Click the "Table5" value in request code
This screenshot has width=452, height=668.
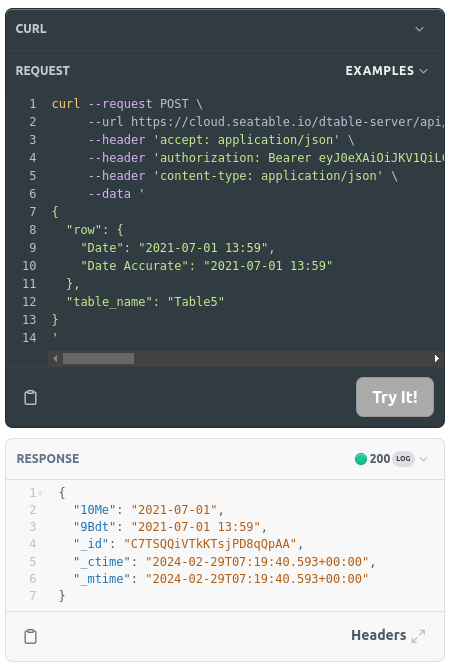click(196, 302)
